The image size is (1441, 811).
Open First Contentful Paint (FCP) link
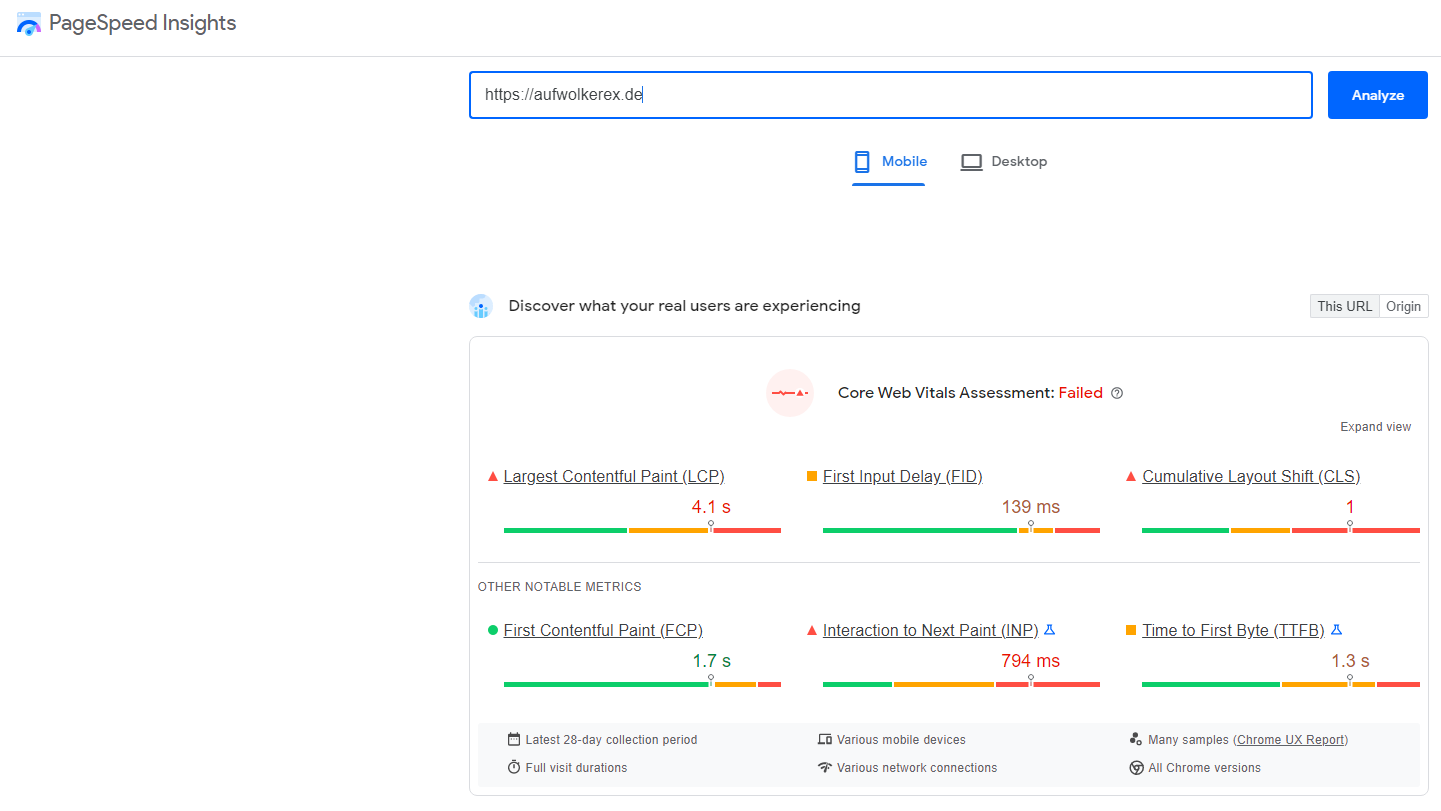(x=603, y=630)
